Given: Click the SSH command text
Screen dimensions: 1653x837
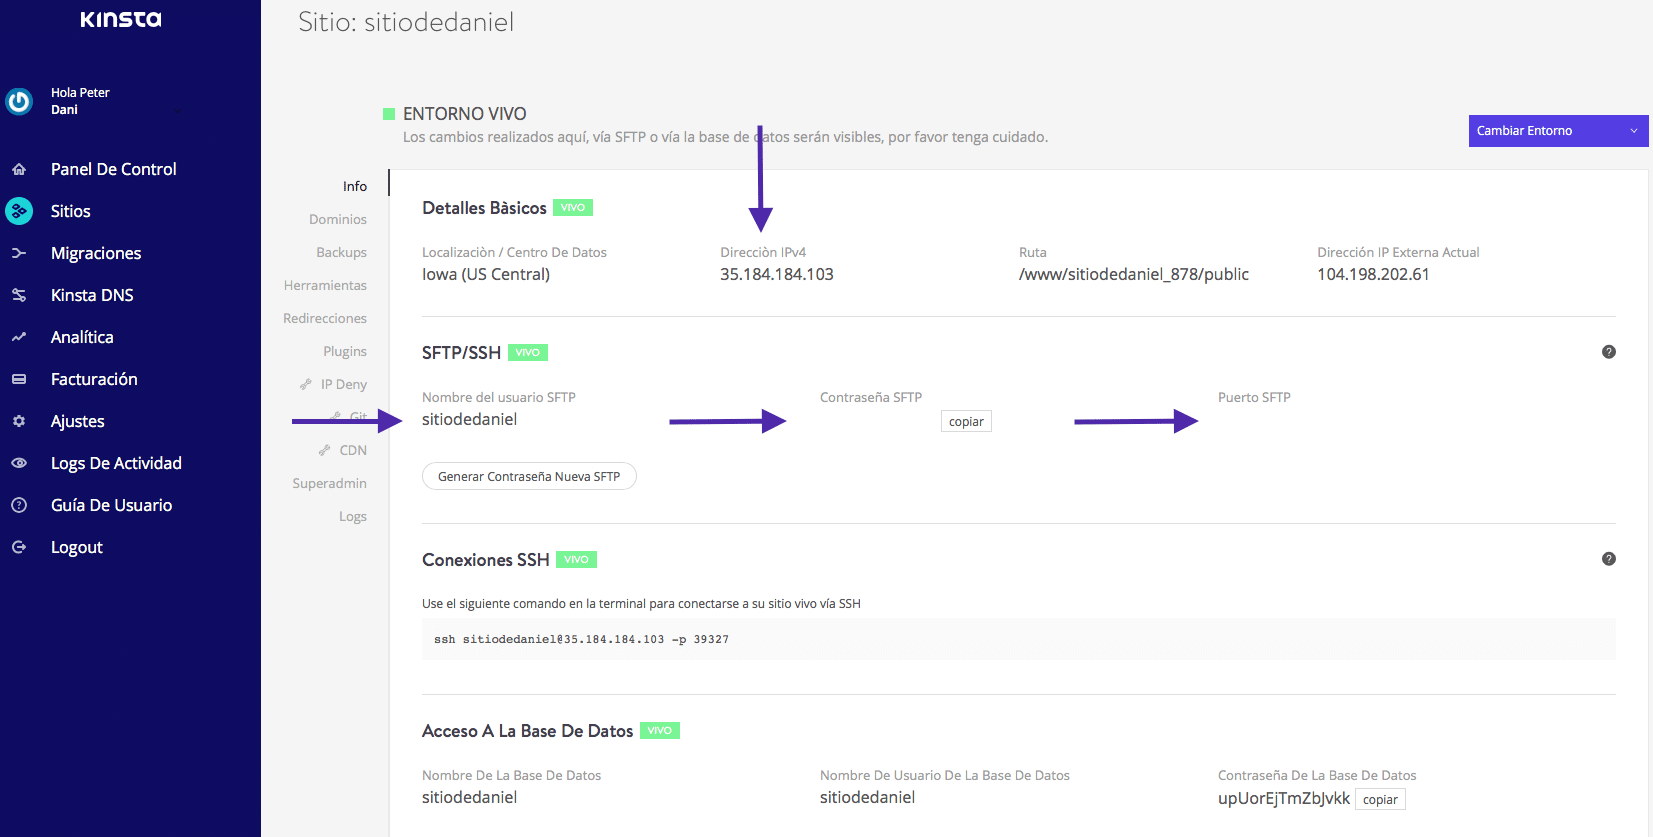Looking at the screenshot, I should click(581, 639).
